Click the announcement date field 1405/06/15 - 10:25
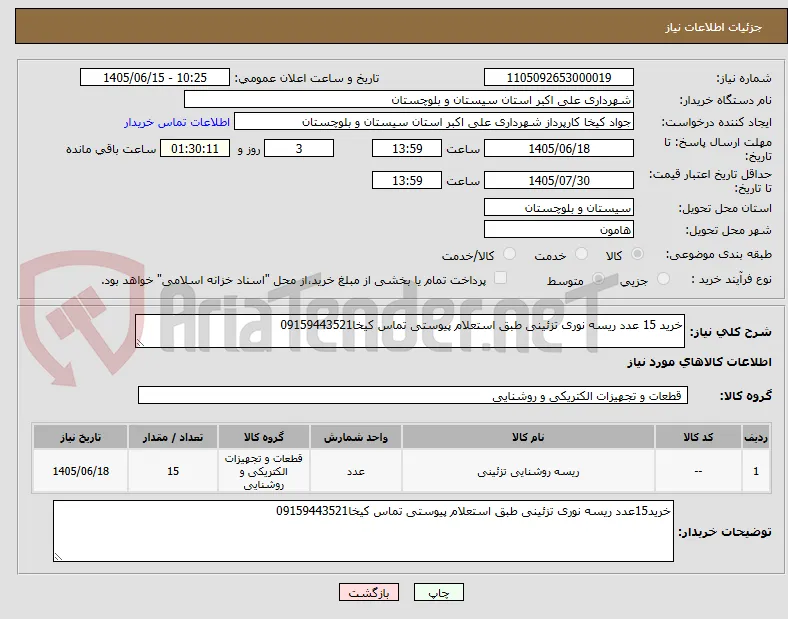The height and width of the screenshot is (619, 788). [155, 77]
